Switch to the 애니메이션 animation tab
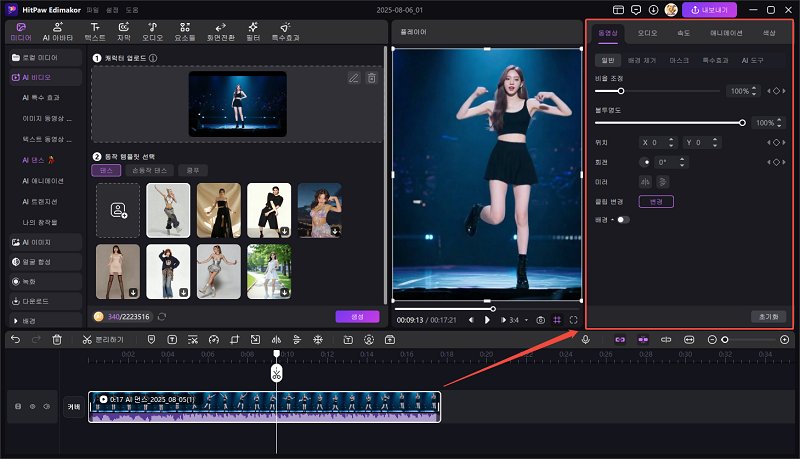This screenshot has width=800, height=459. (726, 33)
